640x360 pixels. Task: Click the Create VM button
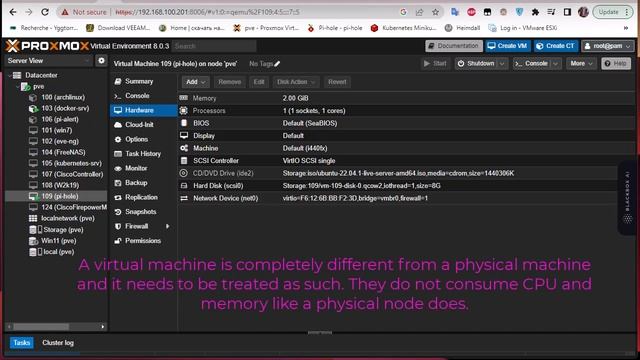(507, 46)
